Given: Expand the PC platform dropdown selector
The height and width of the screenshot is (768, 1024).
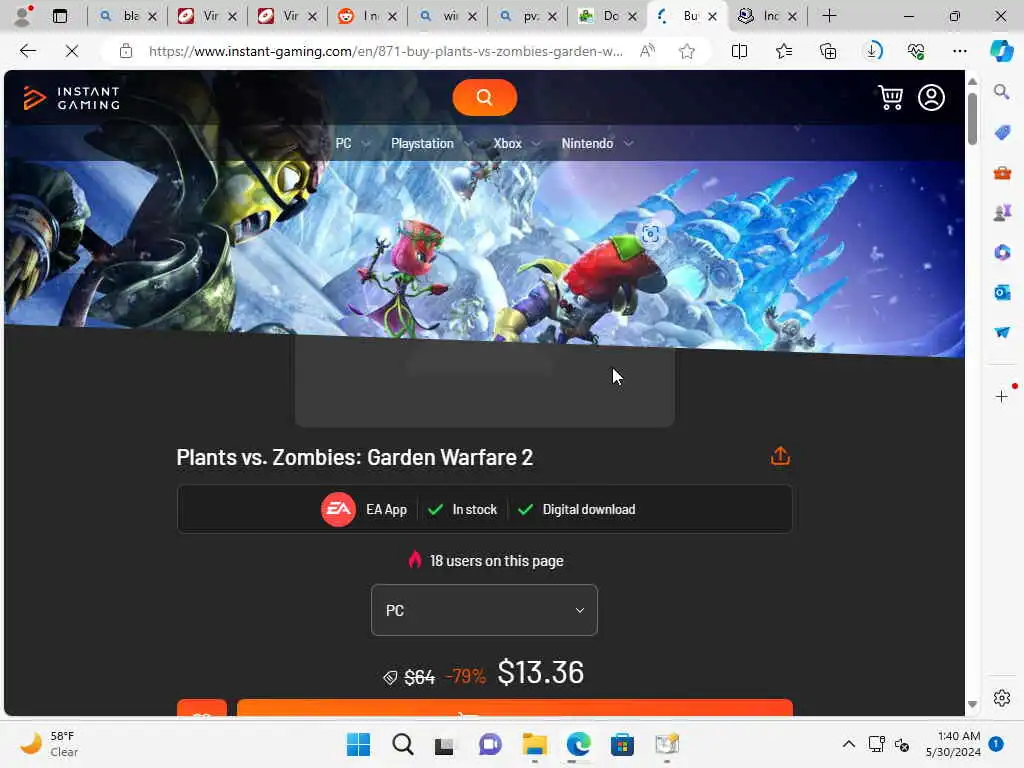Looking at the screenshot, I should click(x=484, y=610).
